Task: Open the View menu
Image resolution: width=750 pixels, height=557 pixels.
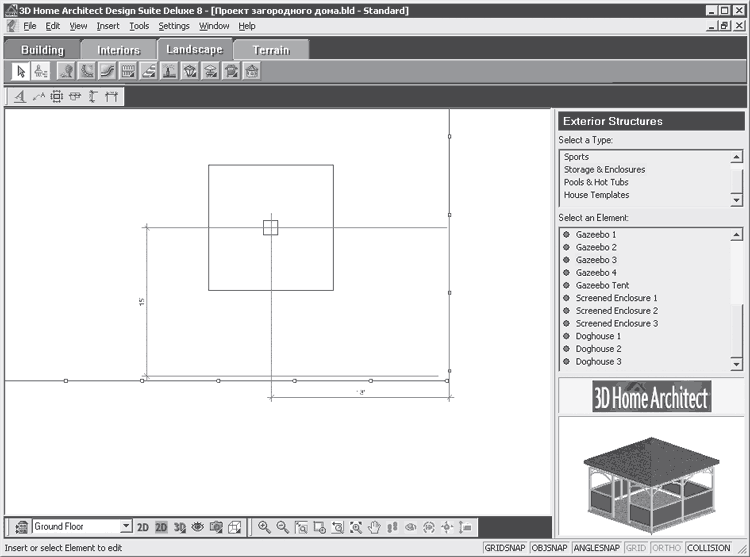Action: pyautogui.click(x=78, y=26)
